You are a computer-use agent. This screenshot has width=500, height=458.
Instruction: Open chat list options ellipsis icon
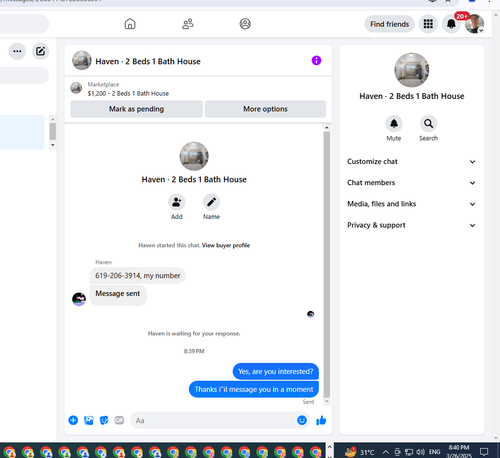17,51
